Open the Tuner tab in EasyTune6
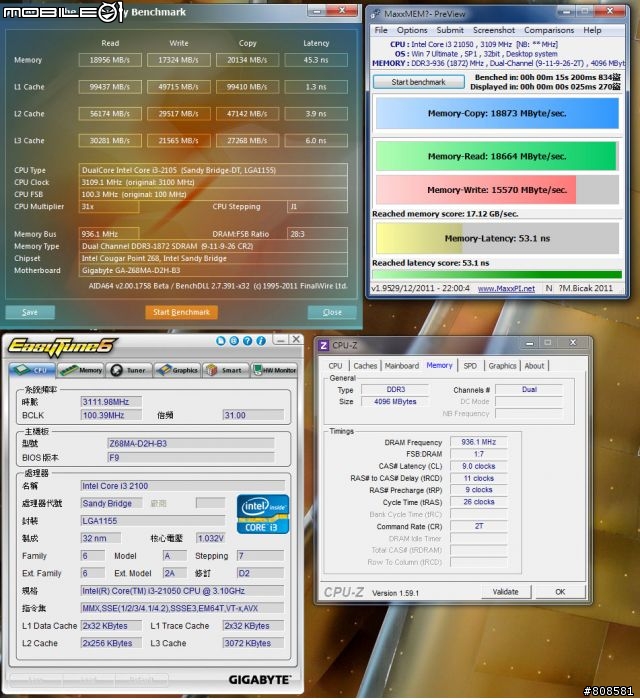 tap(129, 370)
